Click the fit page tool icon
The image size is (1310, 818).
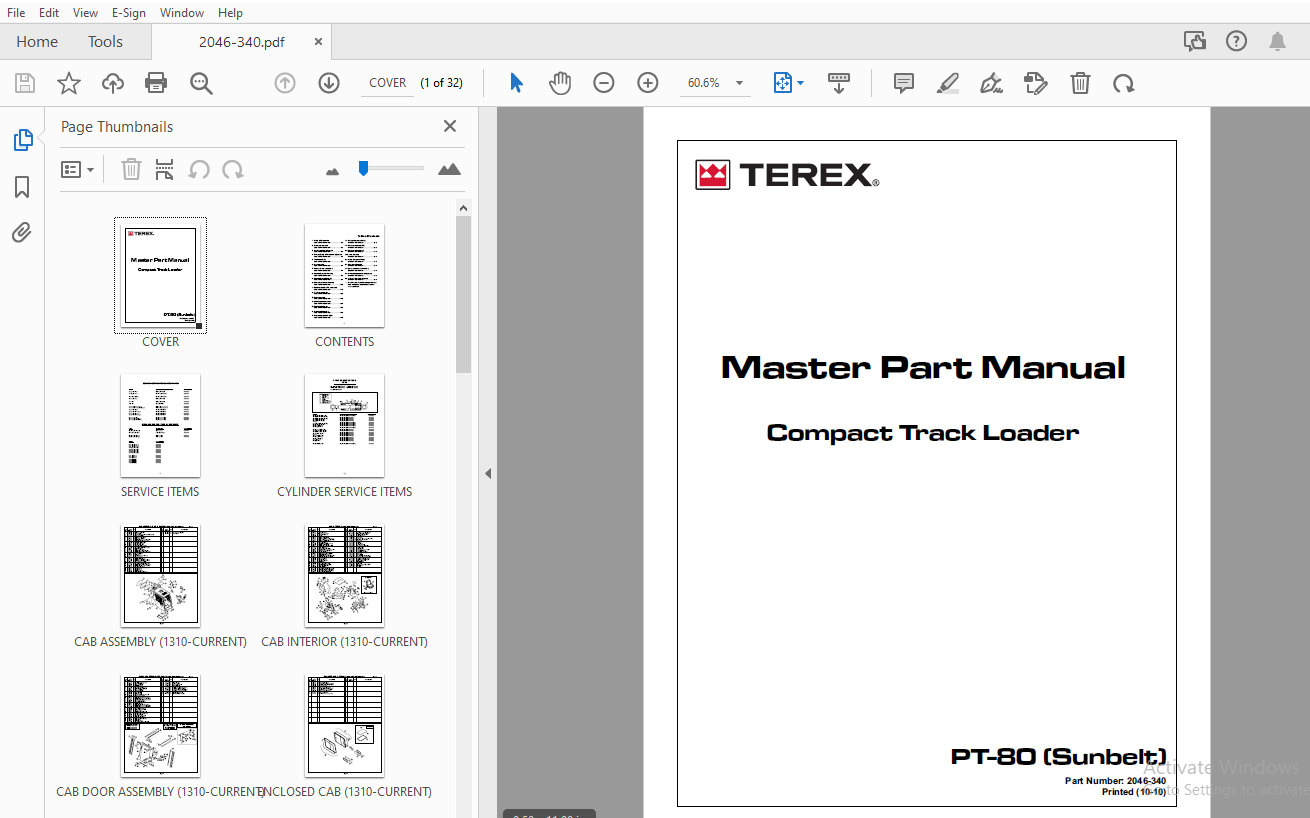click(783, 83)
